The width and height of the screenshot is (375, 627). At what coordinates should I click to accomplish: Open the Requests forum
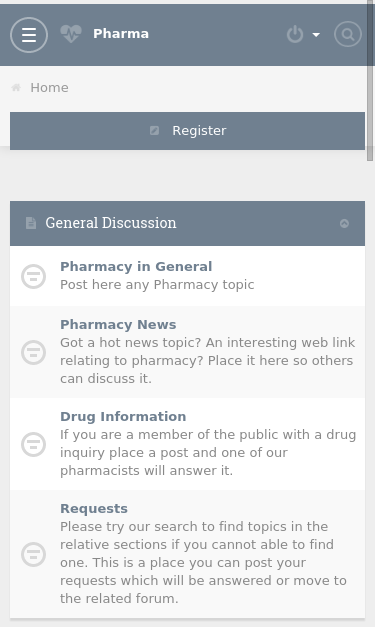[94, 509]
